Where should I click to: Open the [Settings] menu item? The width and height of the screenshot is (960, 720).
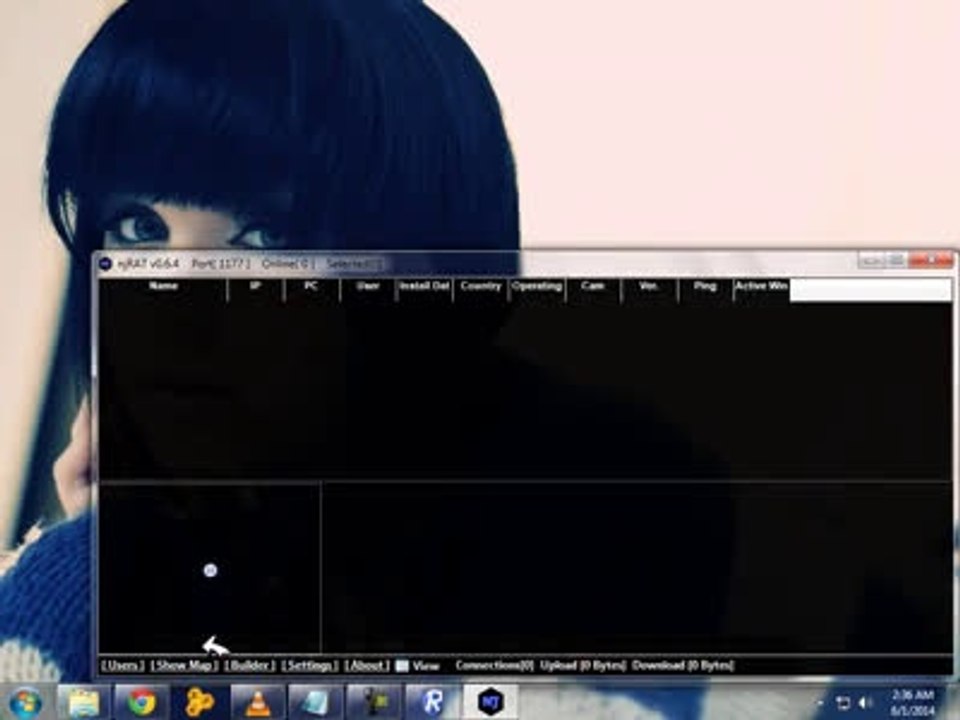pos(309,666)
